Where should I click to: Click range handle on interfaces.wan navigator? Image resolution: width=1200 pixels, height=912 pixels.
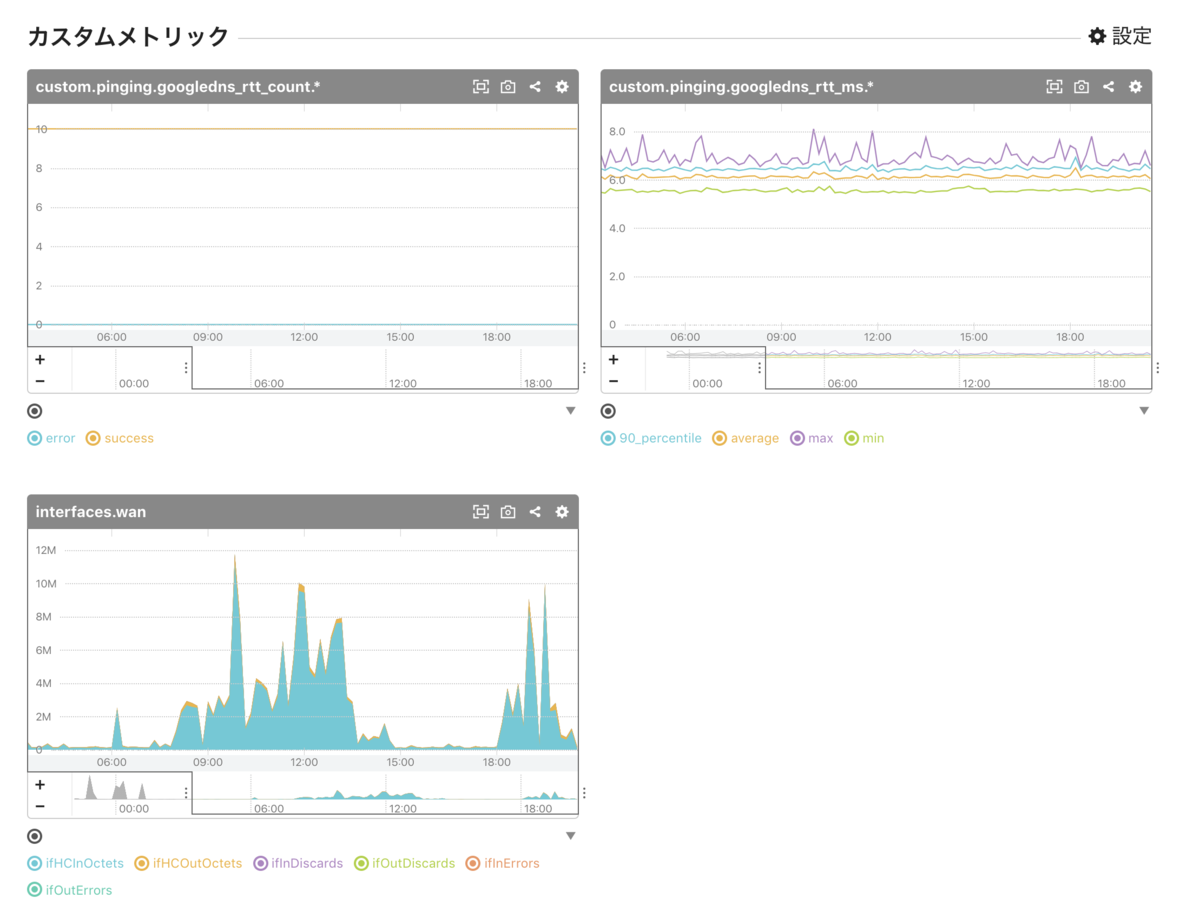click(186, 793)
